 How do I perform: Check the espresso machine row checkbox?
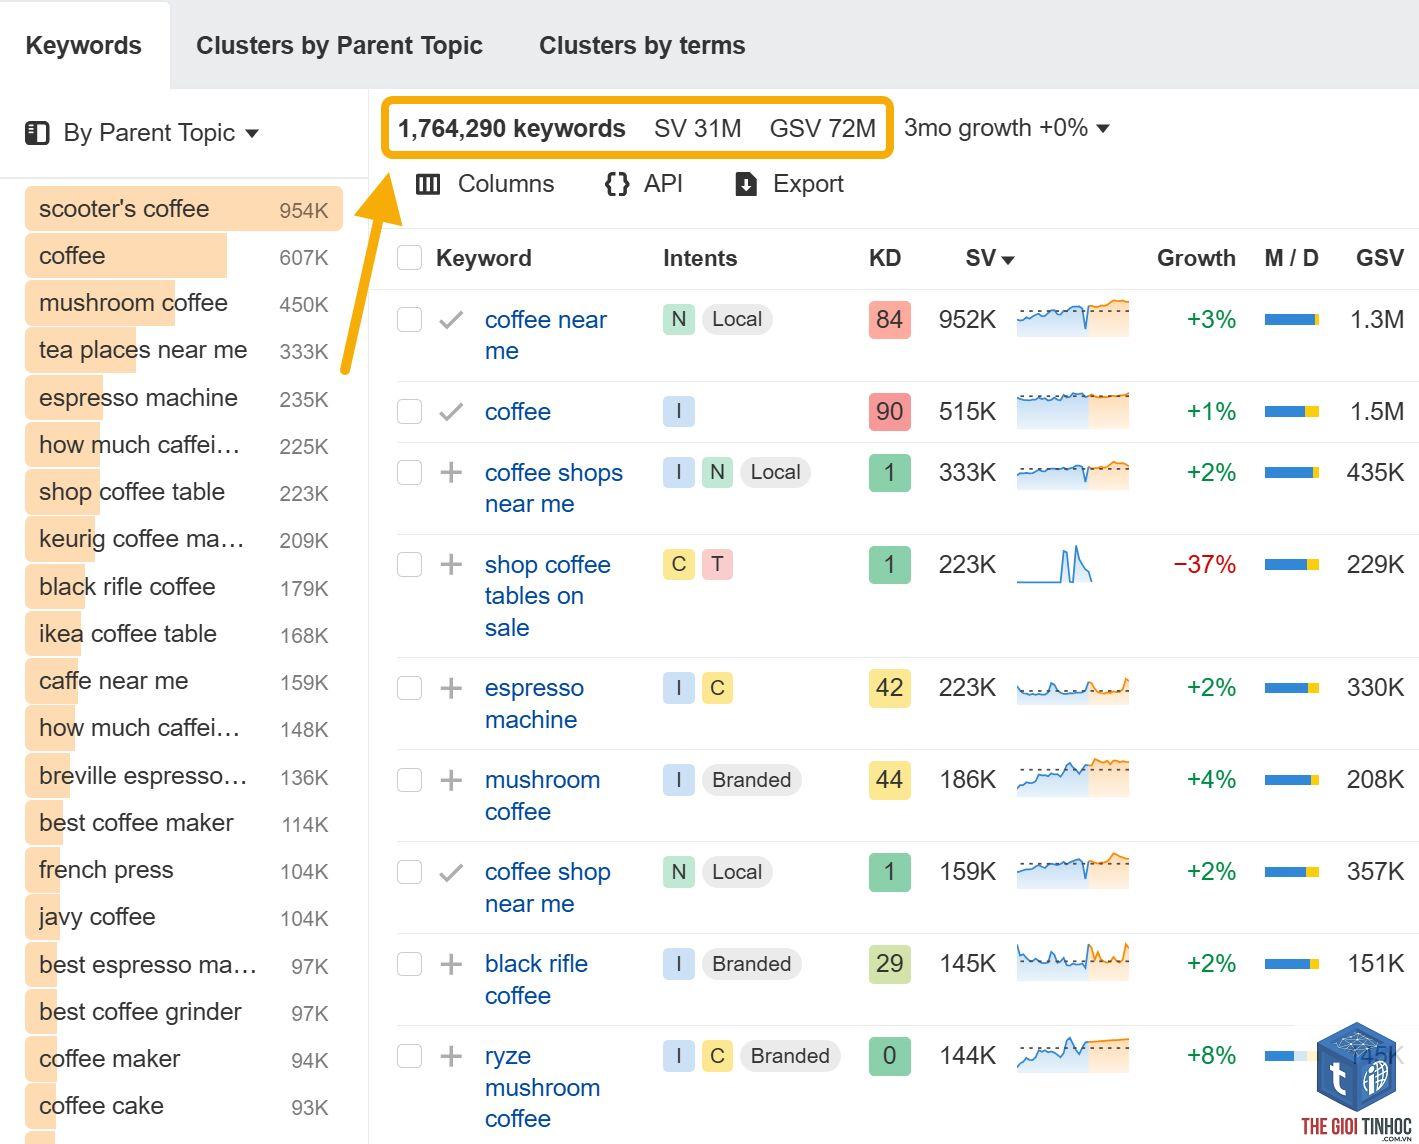click(410, 688)
